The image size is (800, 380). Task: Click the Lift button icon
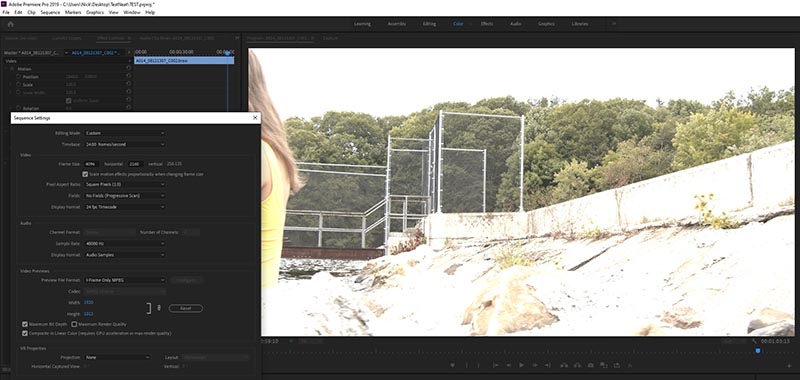point(564,365)
